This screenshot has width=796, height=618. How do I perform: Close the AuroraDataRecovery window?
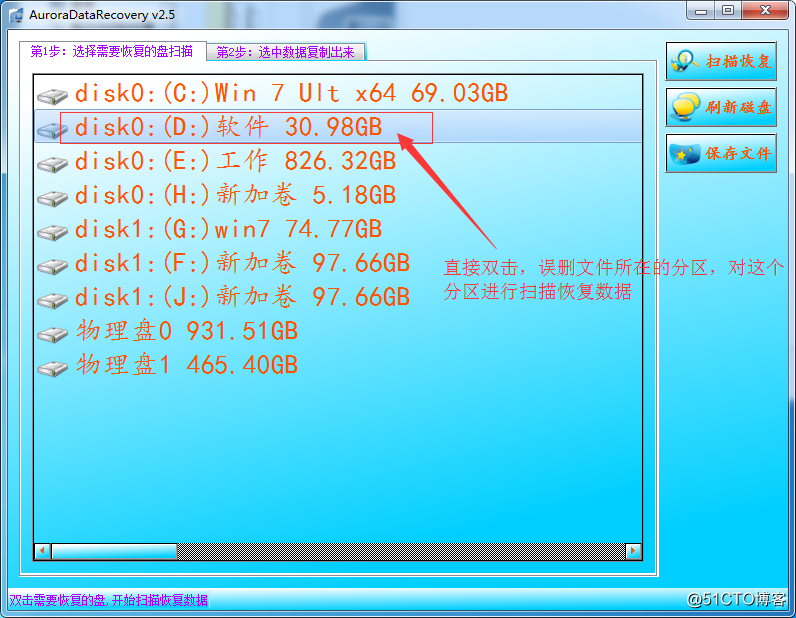point(766,11)
